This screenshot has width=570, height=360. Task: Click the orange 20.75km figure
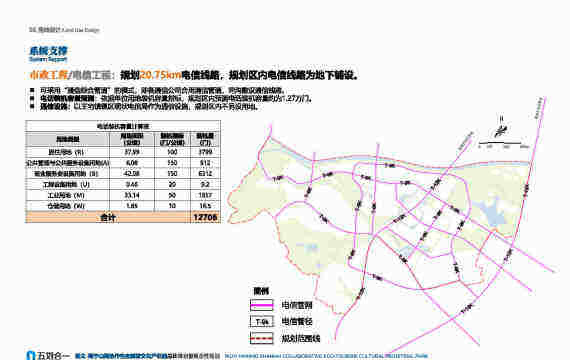point(160,75)
